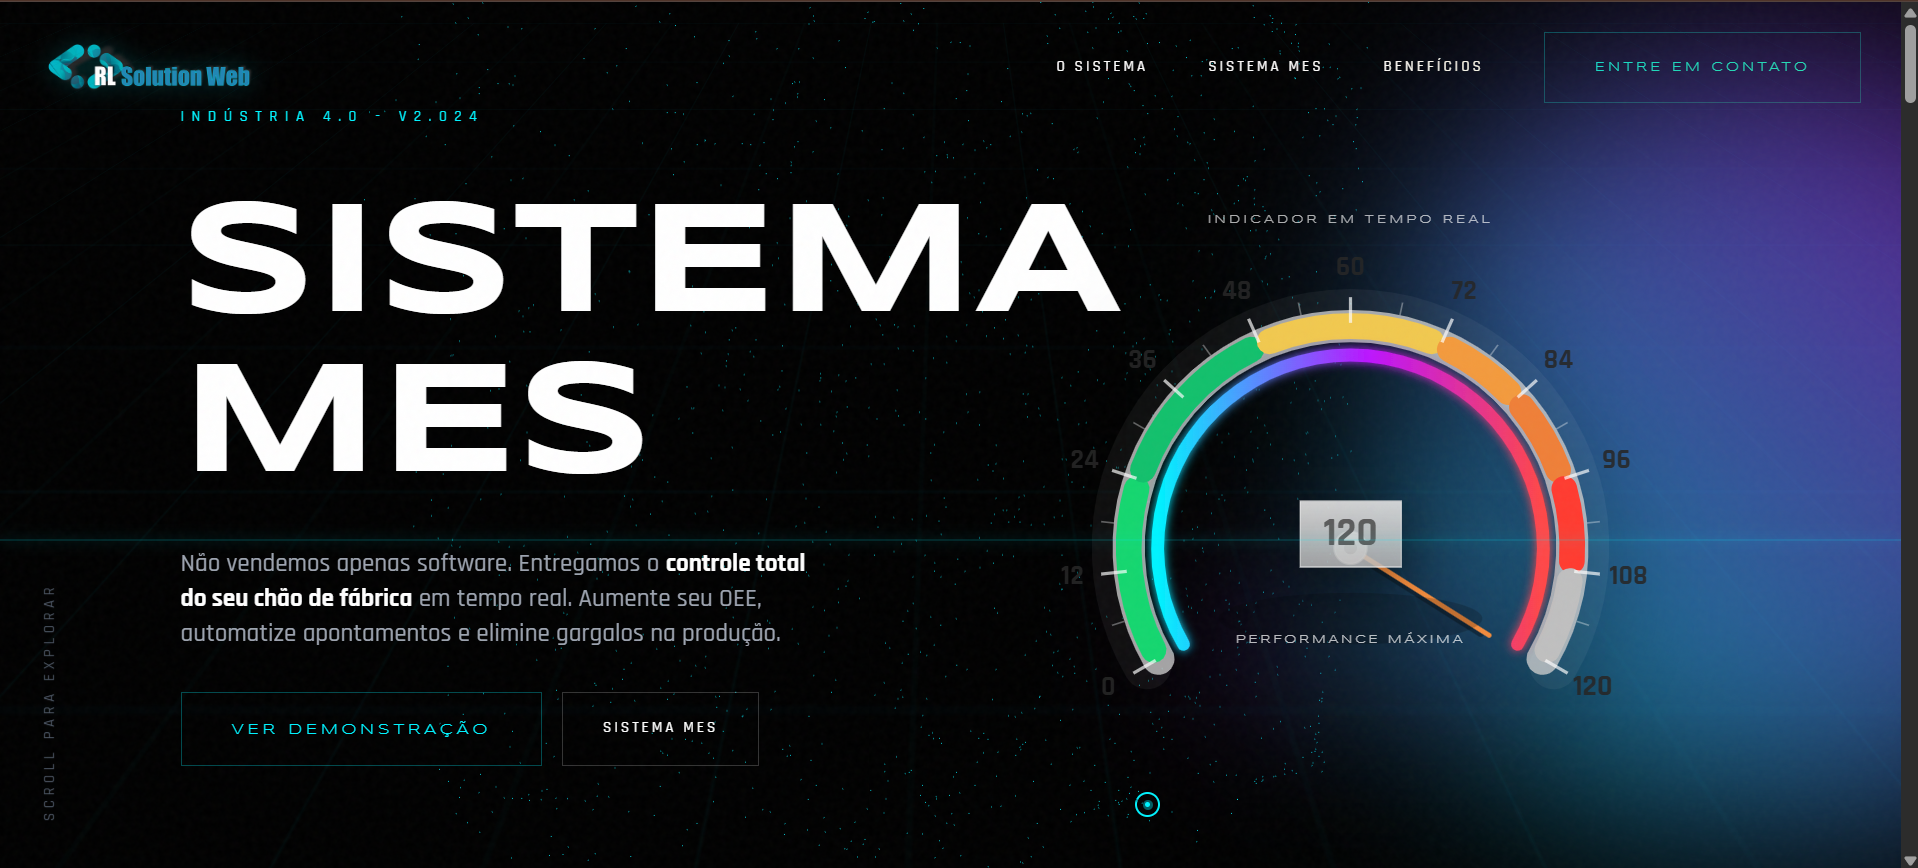The width and height of the screenshot is (1918, 868).
Task: Click the page scrollbar thumb
Action: 1910,62
